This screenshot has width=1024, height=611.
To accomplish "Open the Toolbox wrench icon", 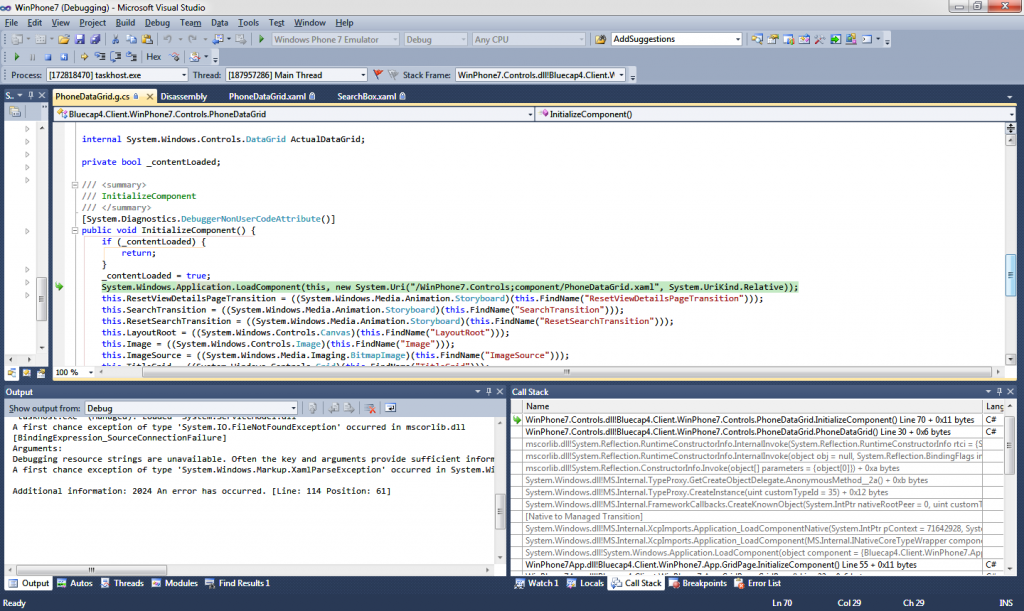I will [820, 40].
